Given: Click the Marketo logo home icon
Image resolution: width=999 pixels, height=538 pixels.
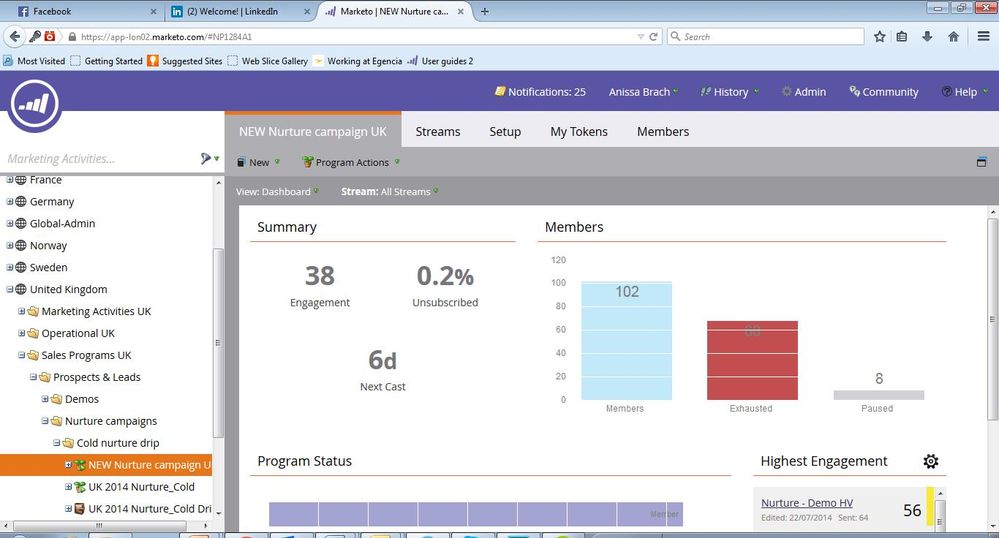Looking at the screenshot, I should point(34,105).
